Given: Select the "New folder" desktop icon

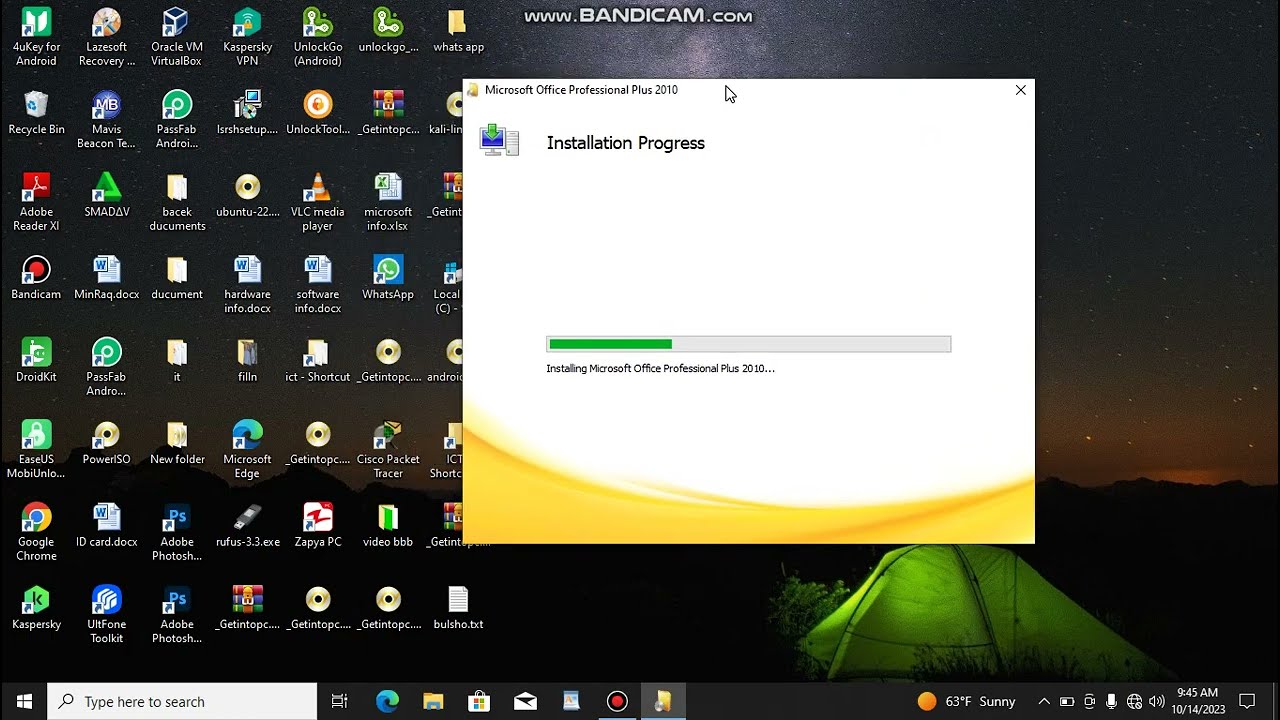Looking at the screenshot, I should (x=177, y=443).
